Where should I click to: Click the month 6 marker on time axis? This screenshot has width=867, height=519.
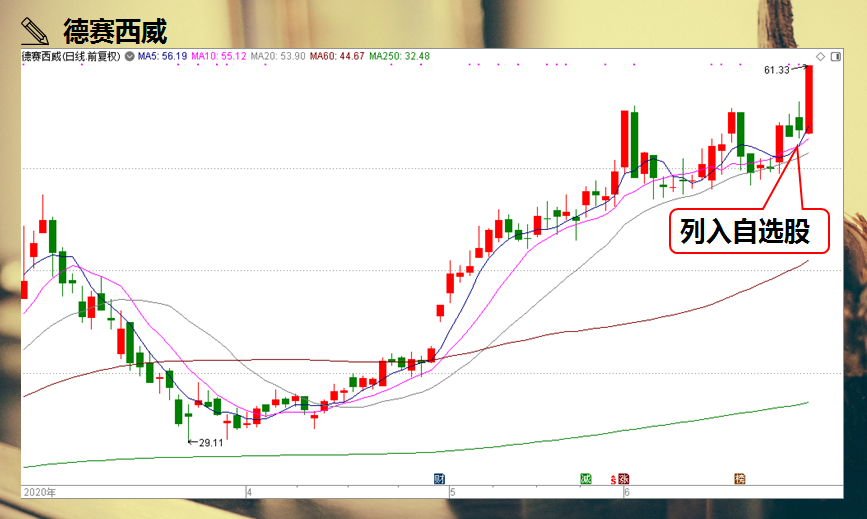tap(627, 492)
